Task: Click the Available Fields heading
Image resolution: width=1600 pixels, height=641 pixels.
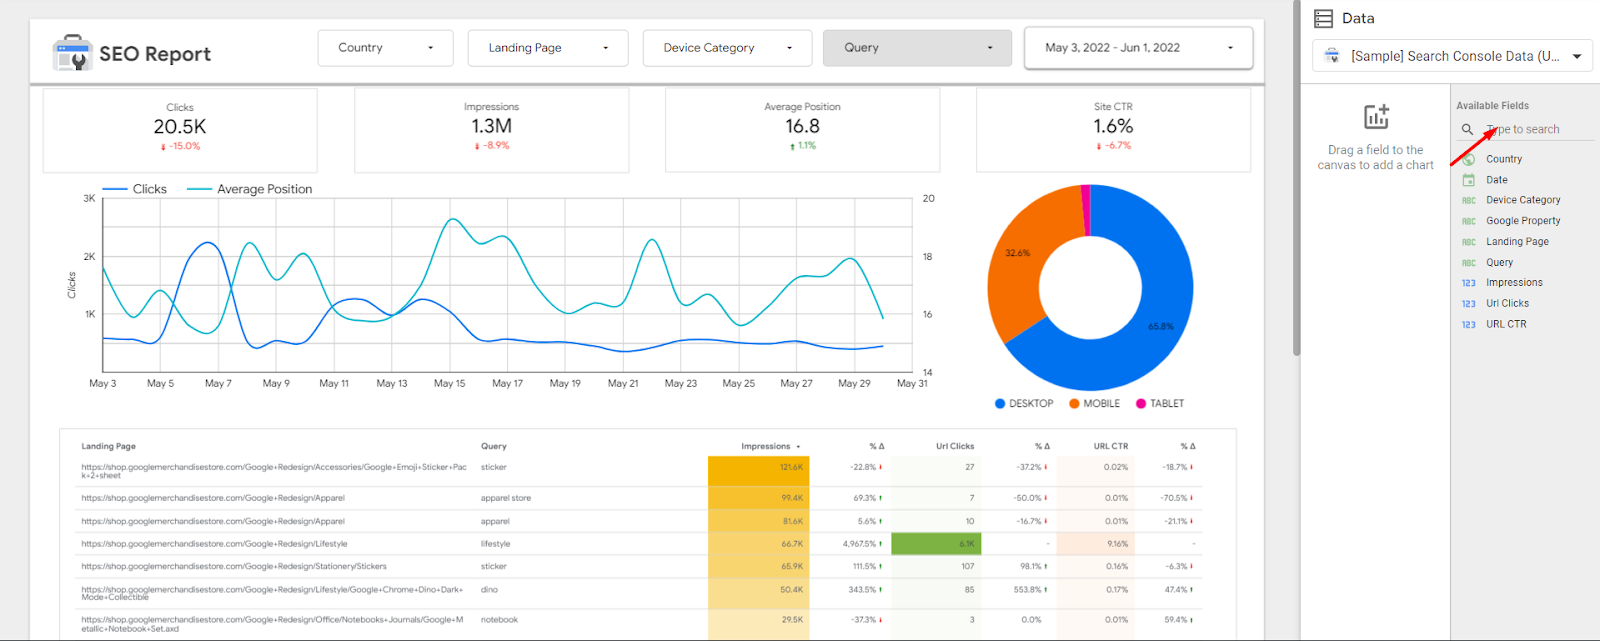Action: pos(1492,105)
